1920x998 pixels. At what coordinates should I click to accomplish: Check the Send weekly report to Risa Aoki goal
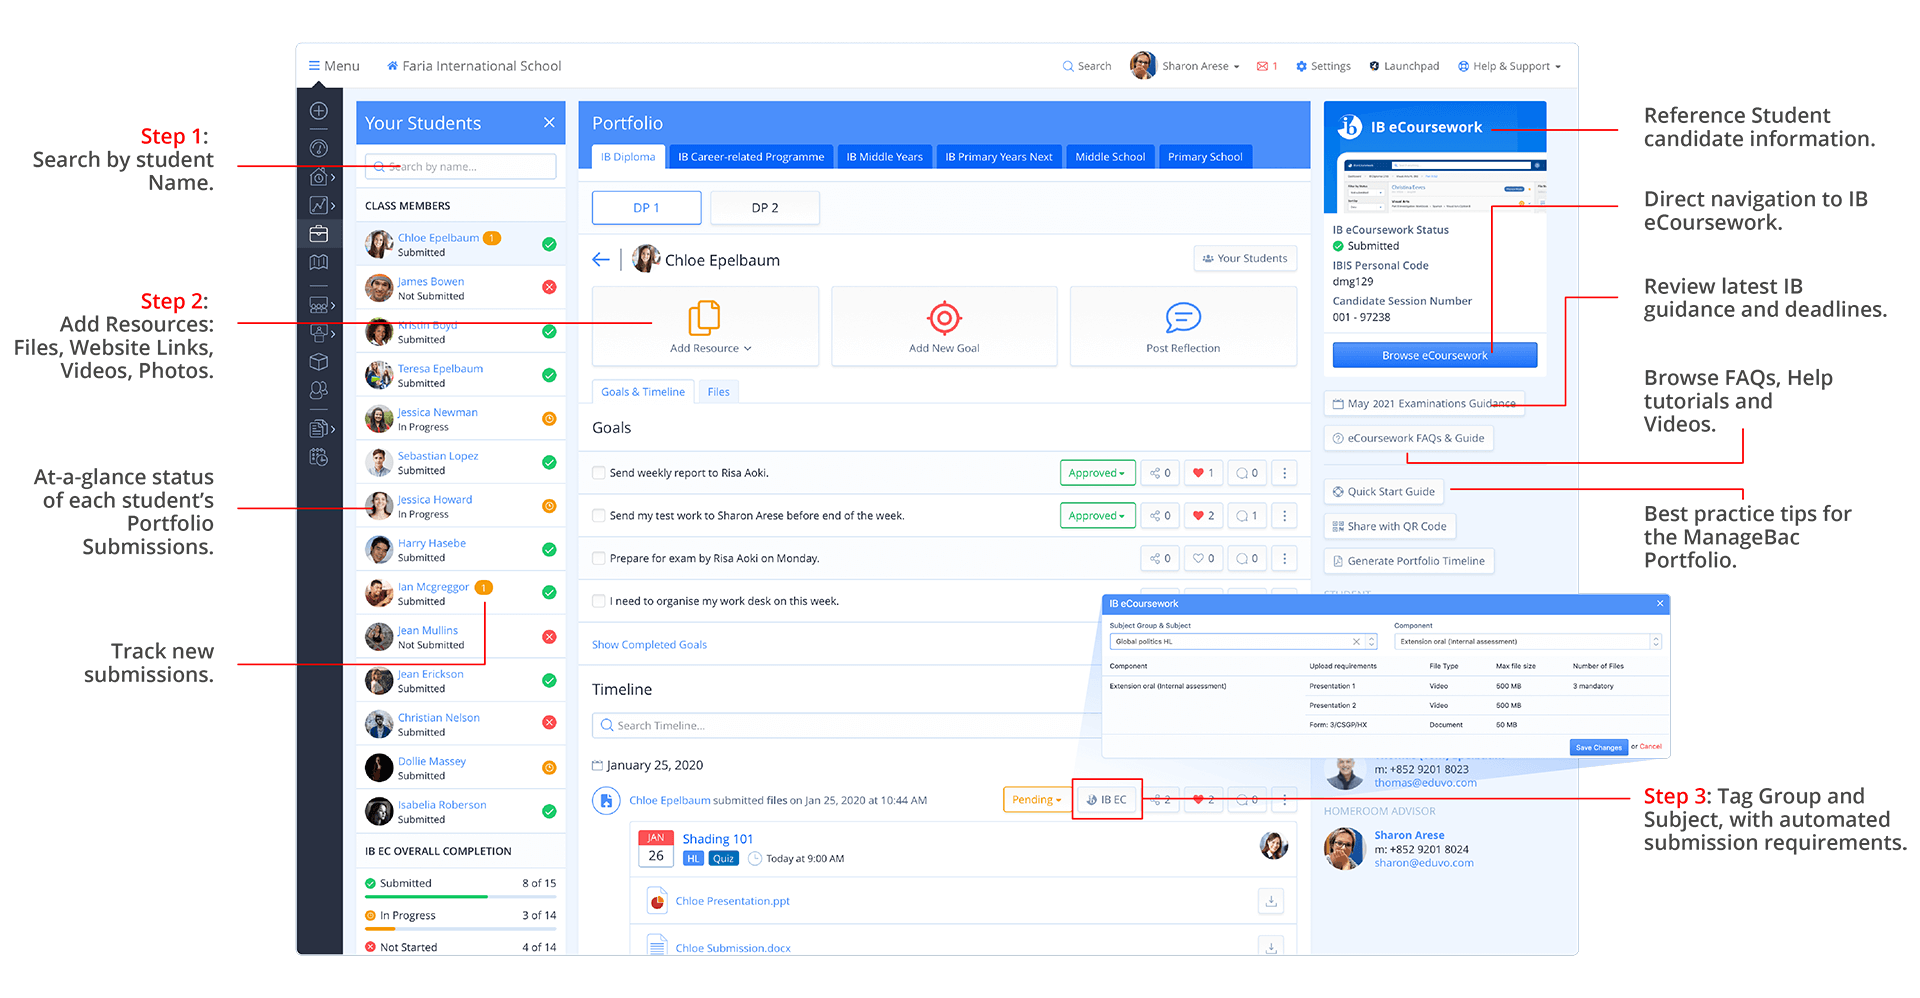click(599, 473)
